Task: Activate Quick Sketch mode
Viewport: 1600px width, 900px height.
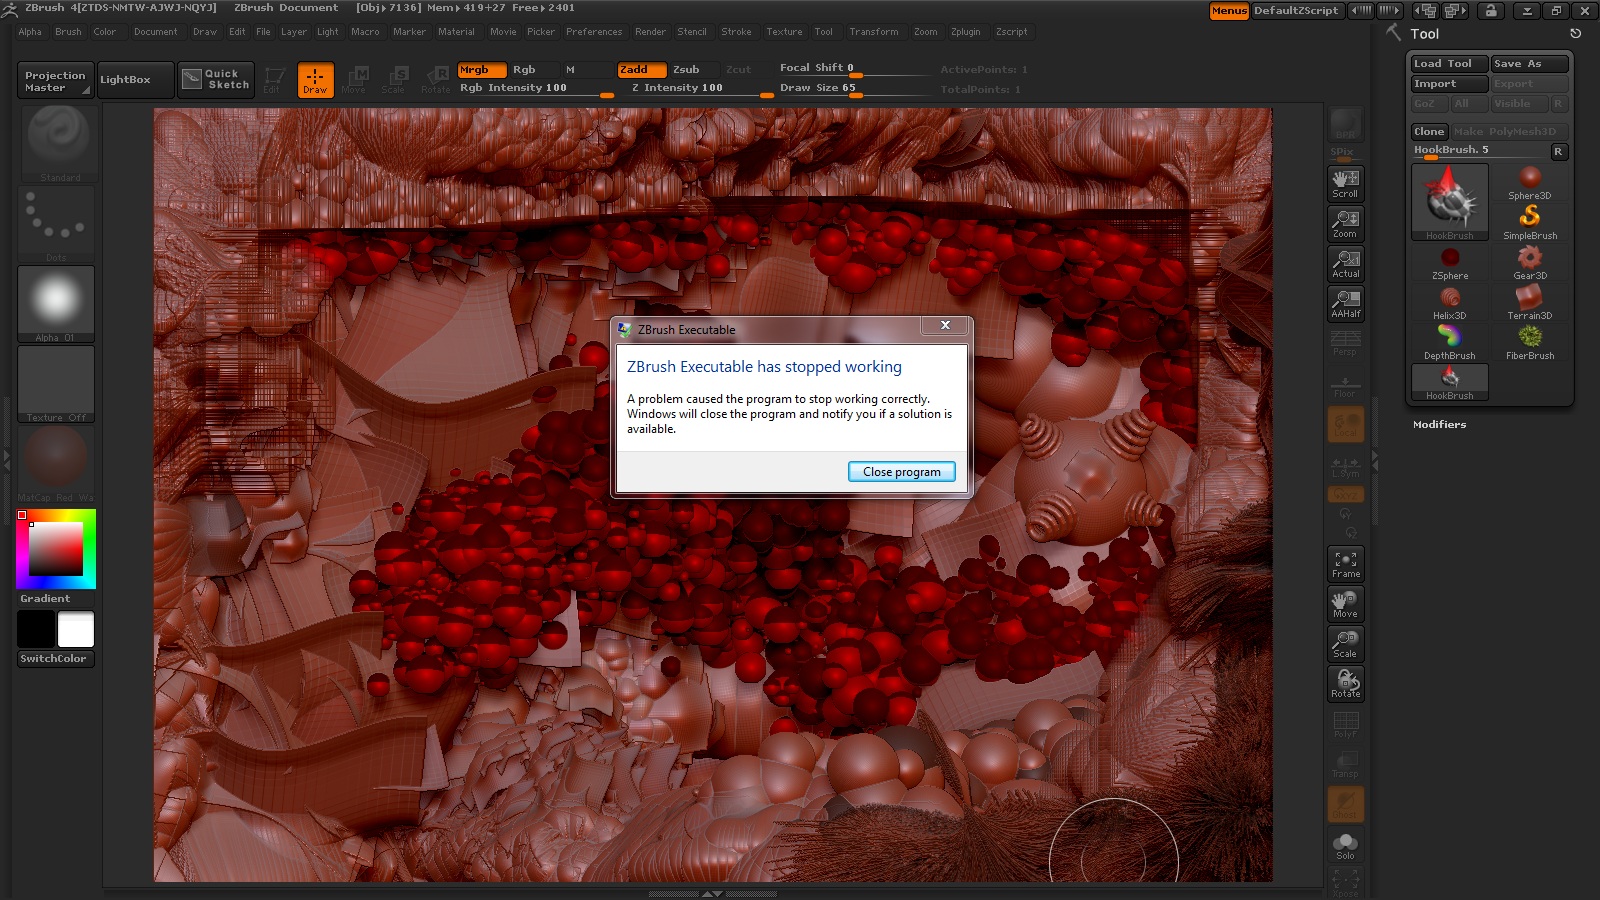Action: click(x=216, y=80)
